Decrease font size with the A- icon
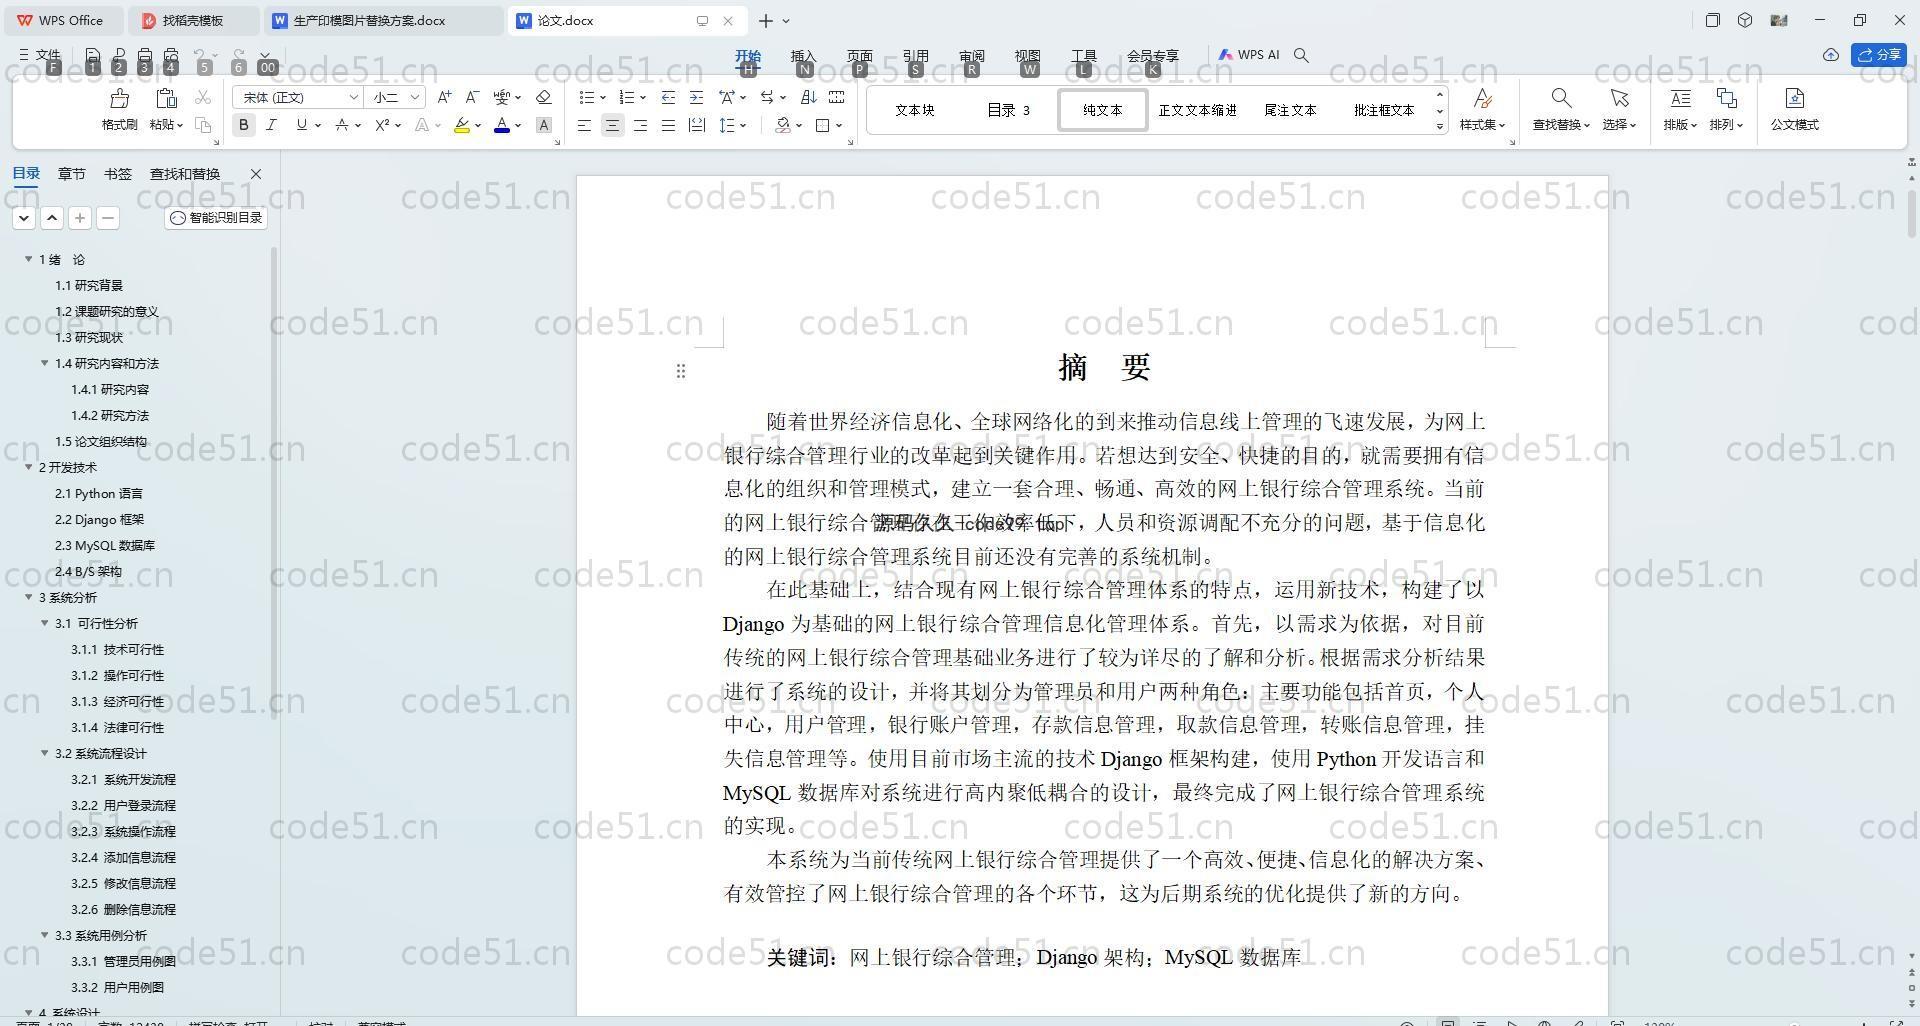Screen dimensions: 1920x1026 (x=472, y=97)
